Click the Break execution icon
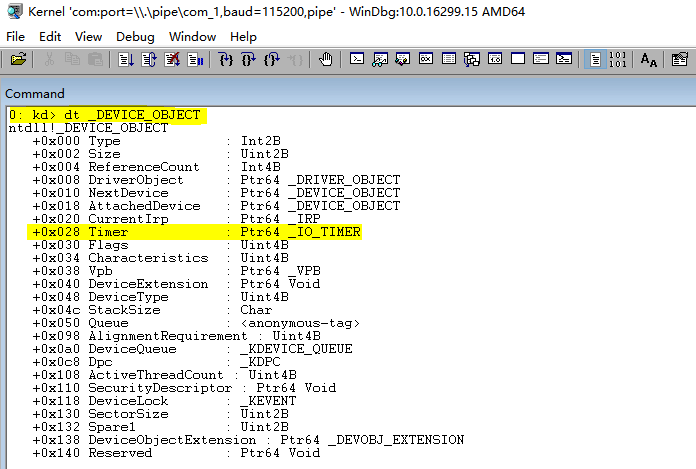Viewport: 696px width, 469px height. (x=195, y=59)
